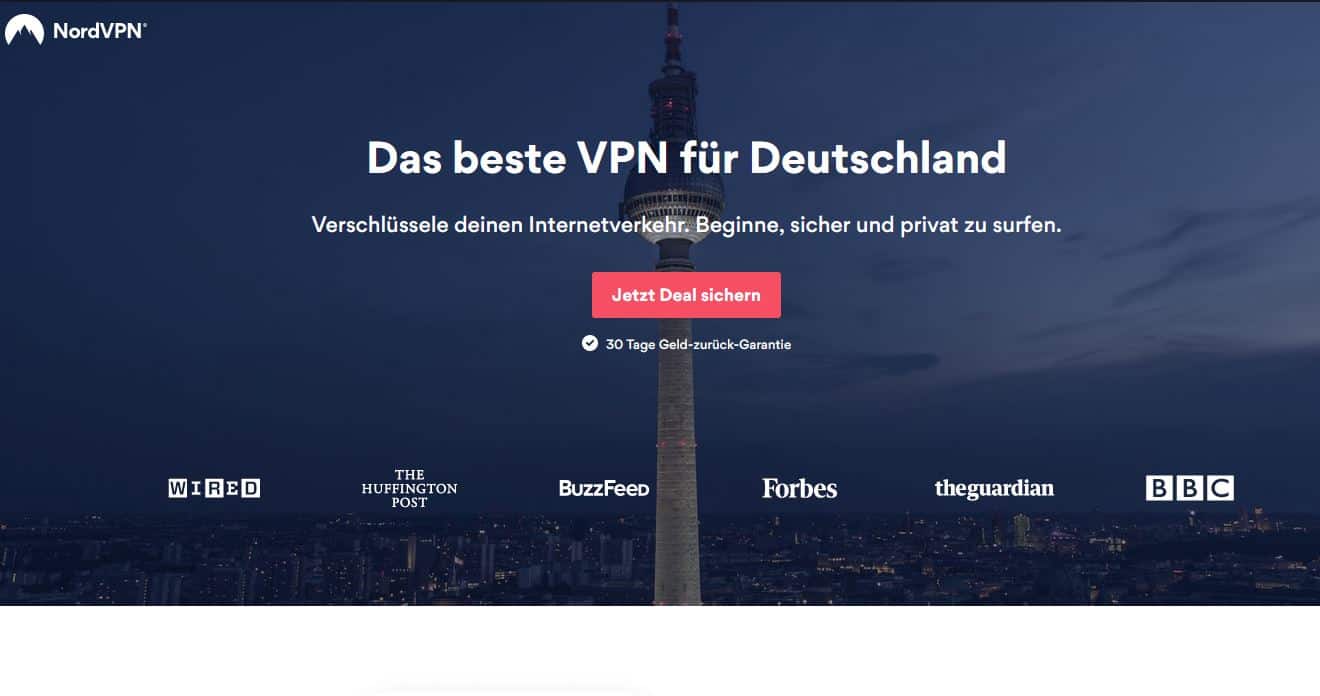
Task: Click the NordVPN mountain logo icon
Action: pyautogui.click(x=24, y=30)
